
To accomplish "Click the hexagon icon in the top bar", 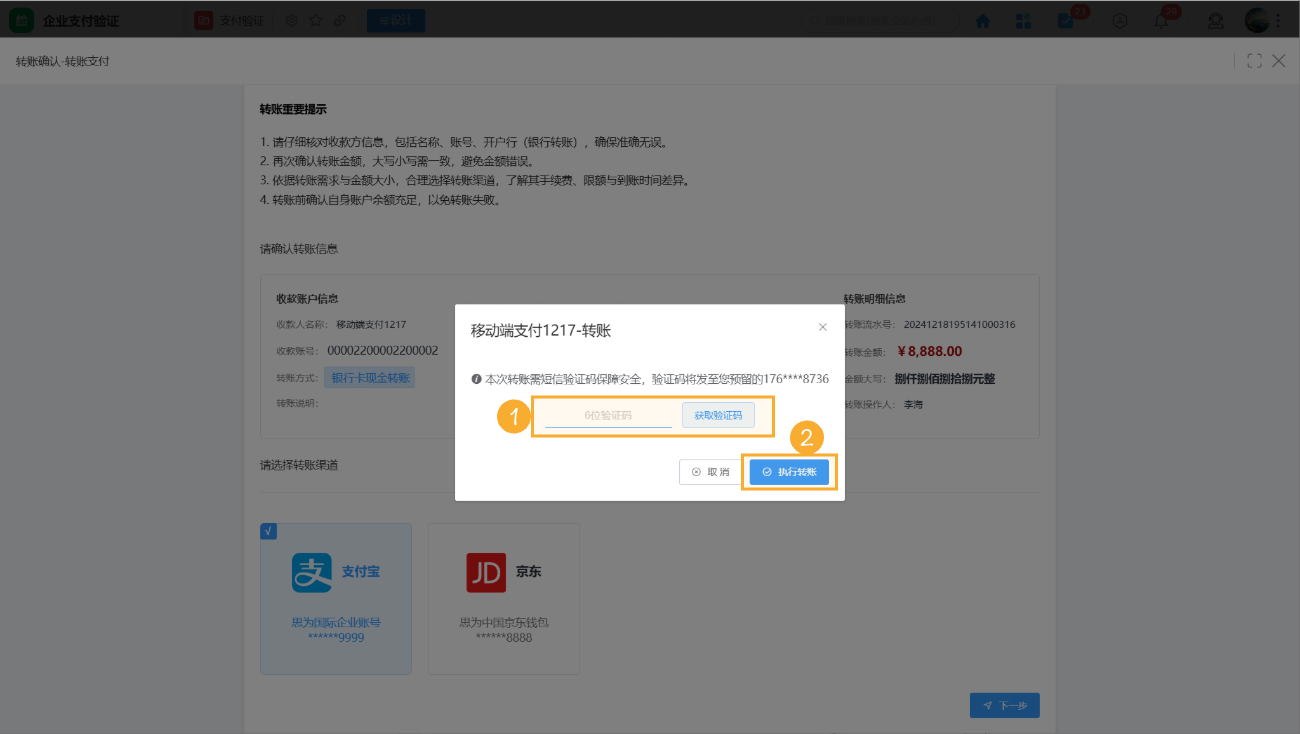I will click(1119, 20).
